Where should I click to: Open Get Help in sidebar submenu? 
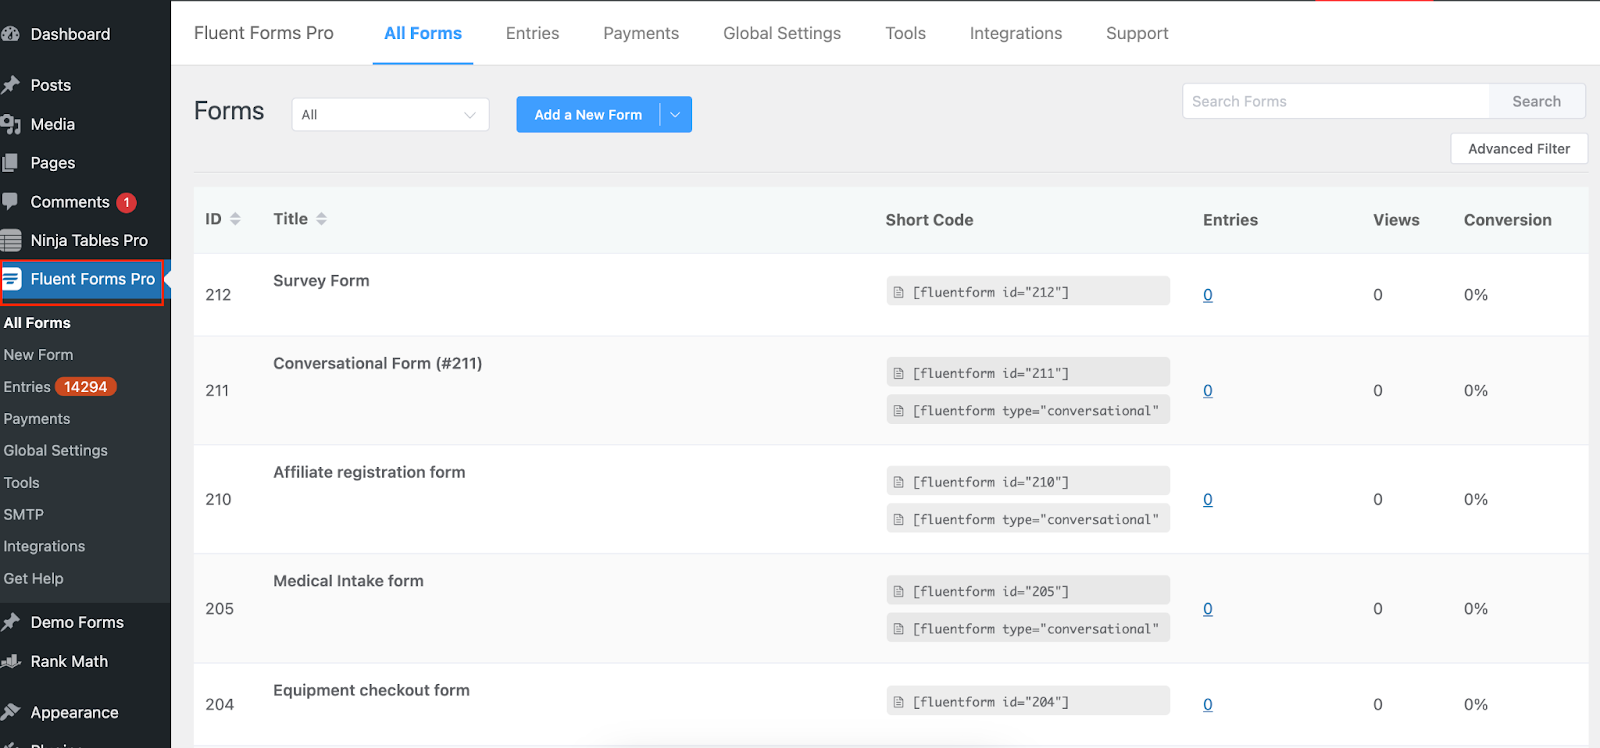click(33, 579)
